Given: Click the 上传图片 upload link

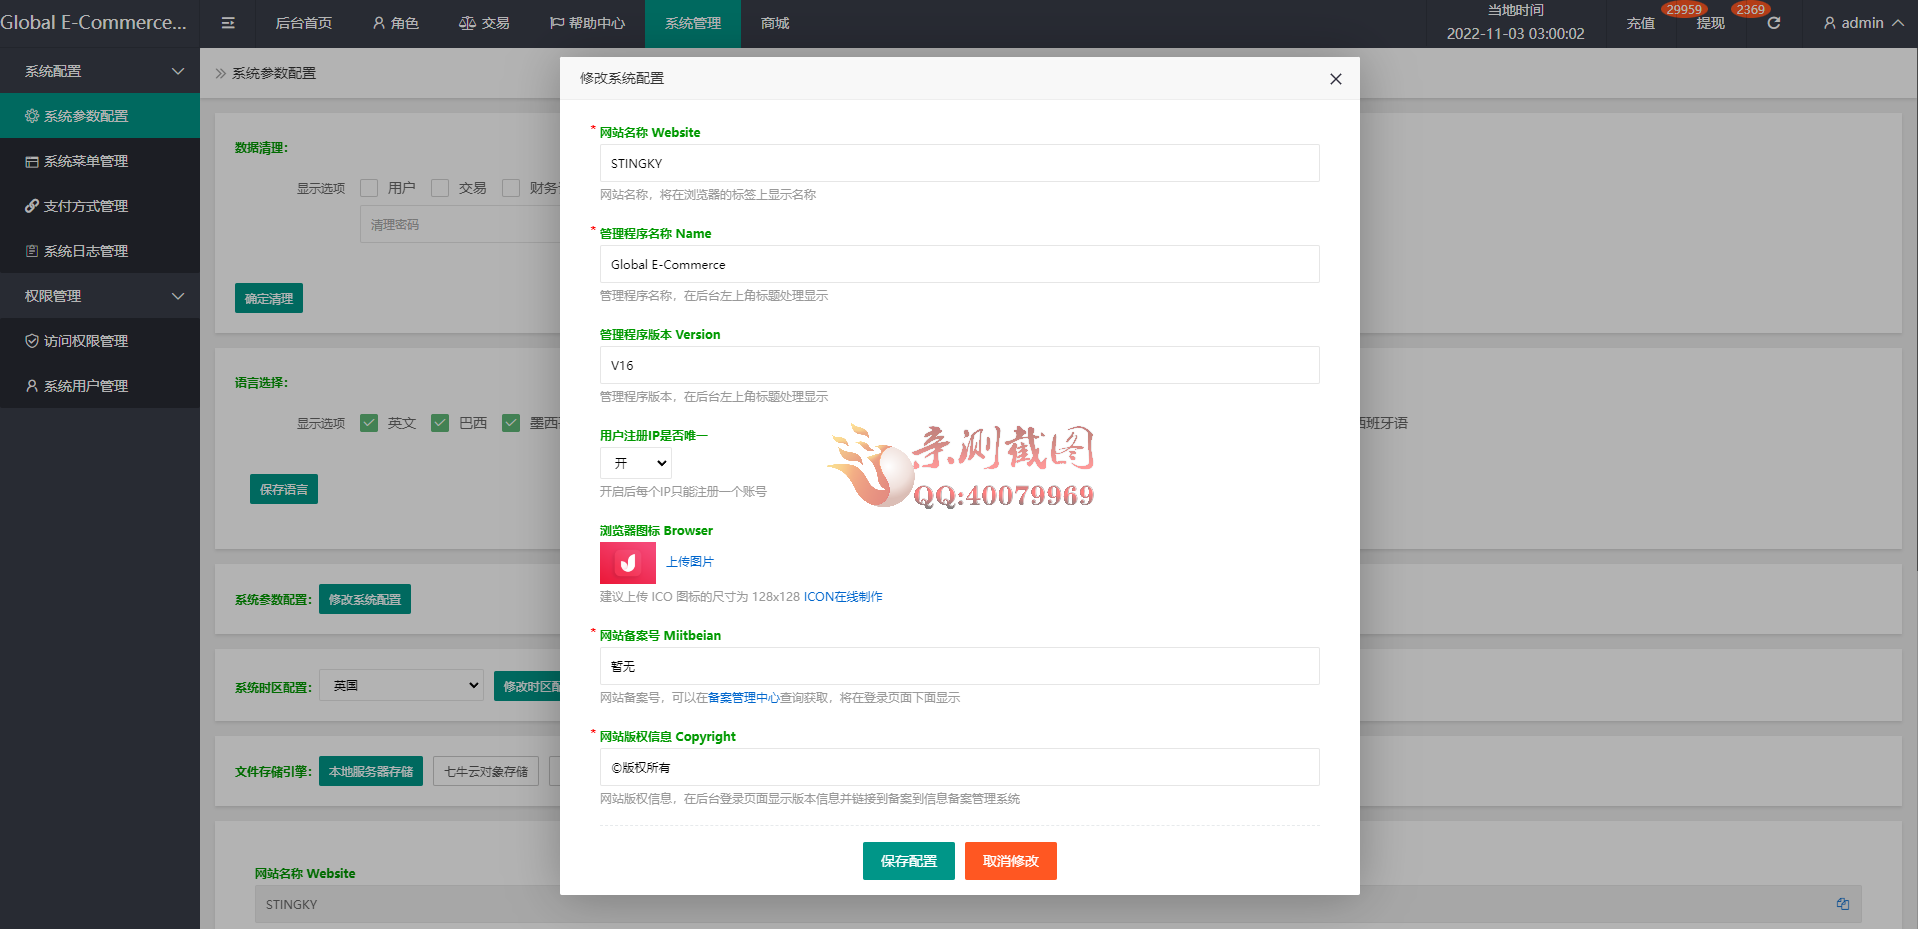Looking at the screenshot, I should [x=690, y=561].
